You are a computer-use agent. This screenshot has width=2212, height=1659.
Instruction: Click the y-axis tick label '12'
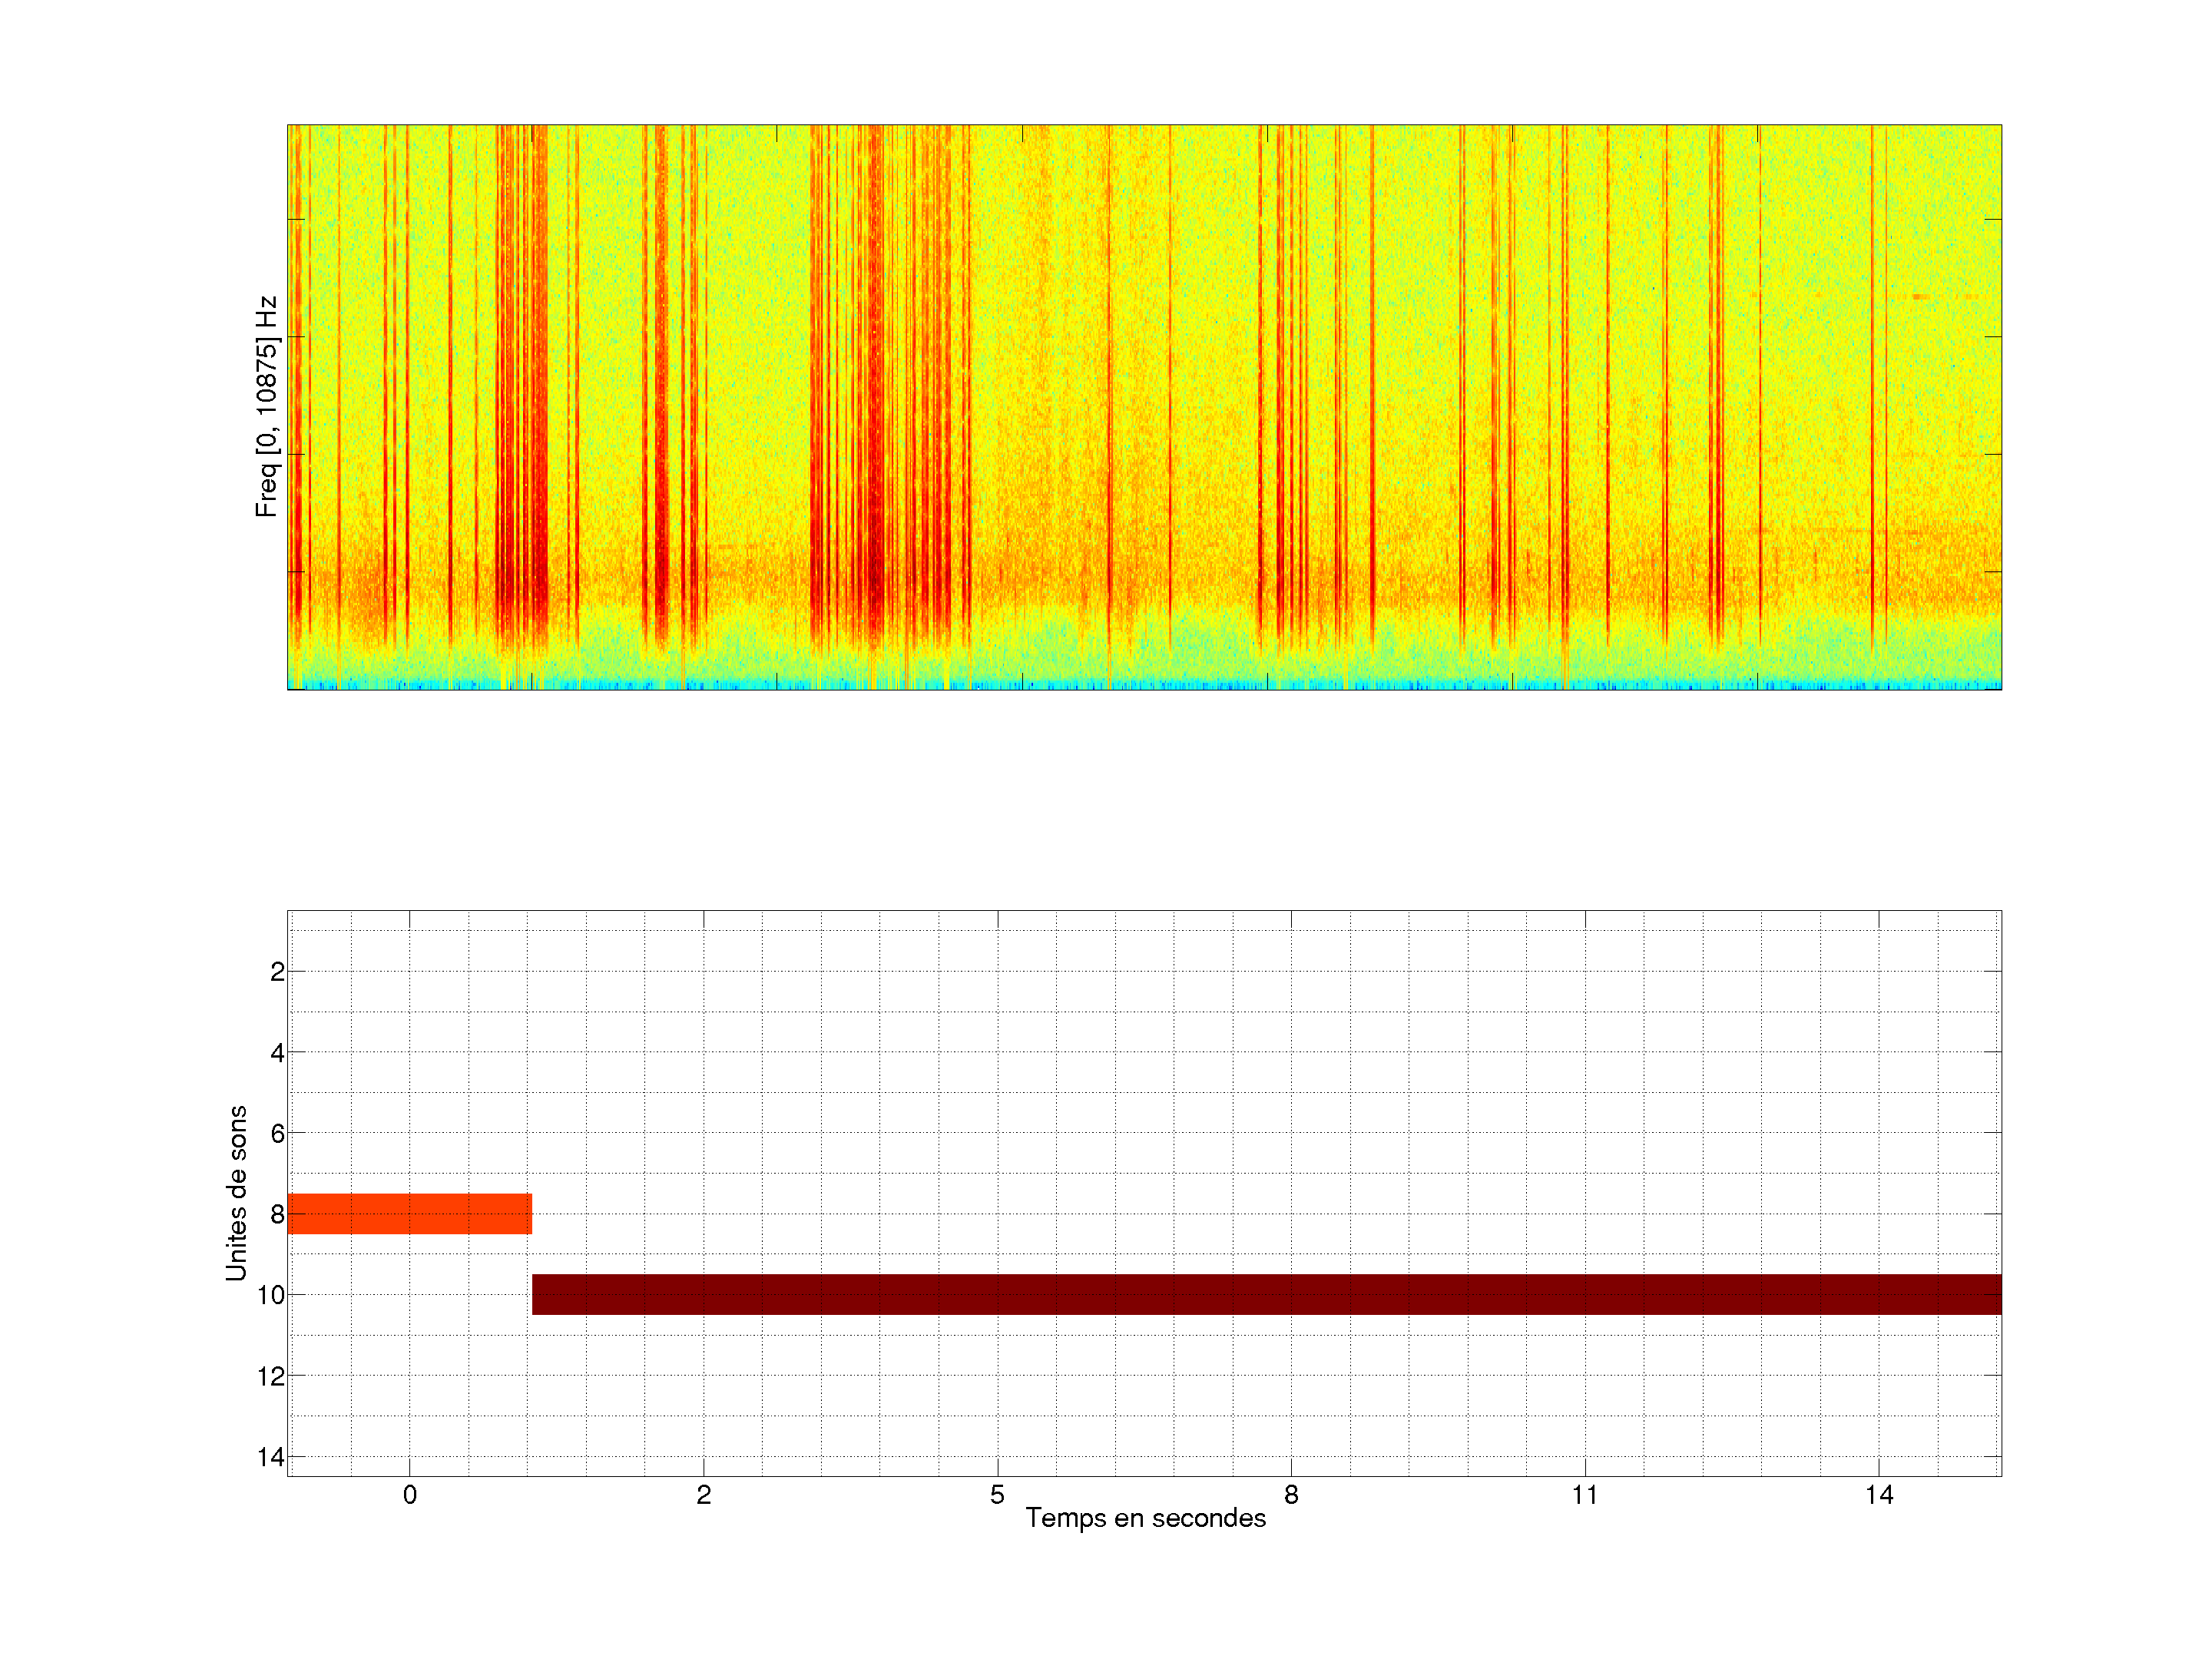coord(270,1376)
